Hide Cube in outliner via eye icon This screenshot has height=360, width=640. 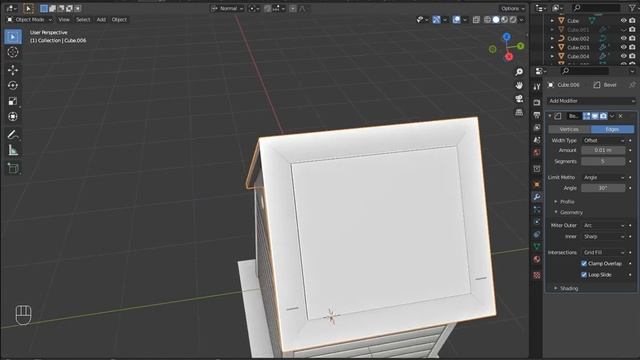point(623,20)
